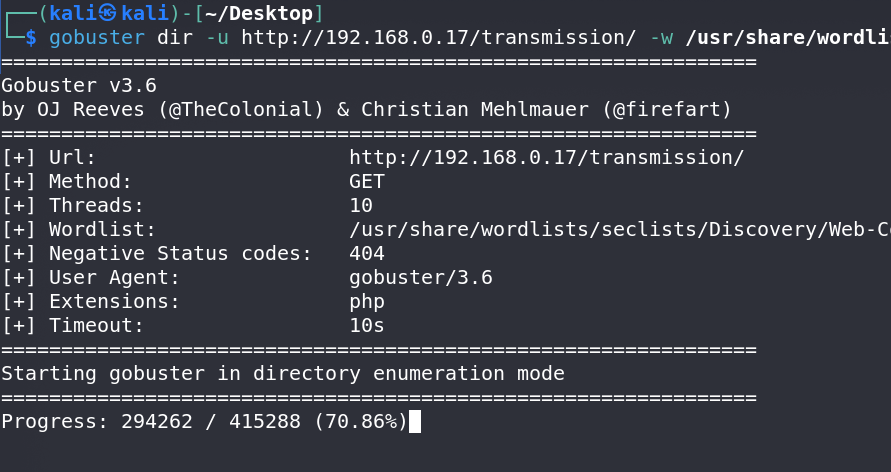The image size is (891, 472).
Task: Click the Extensions php value
Action: coord(367,302)
